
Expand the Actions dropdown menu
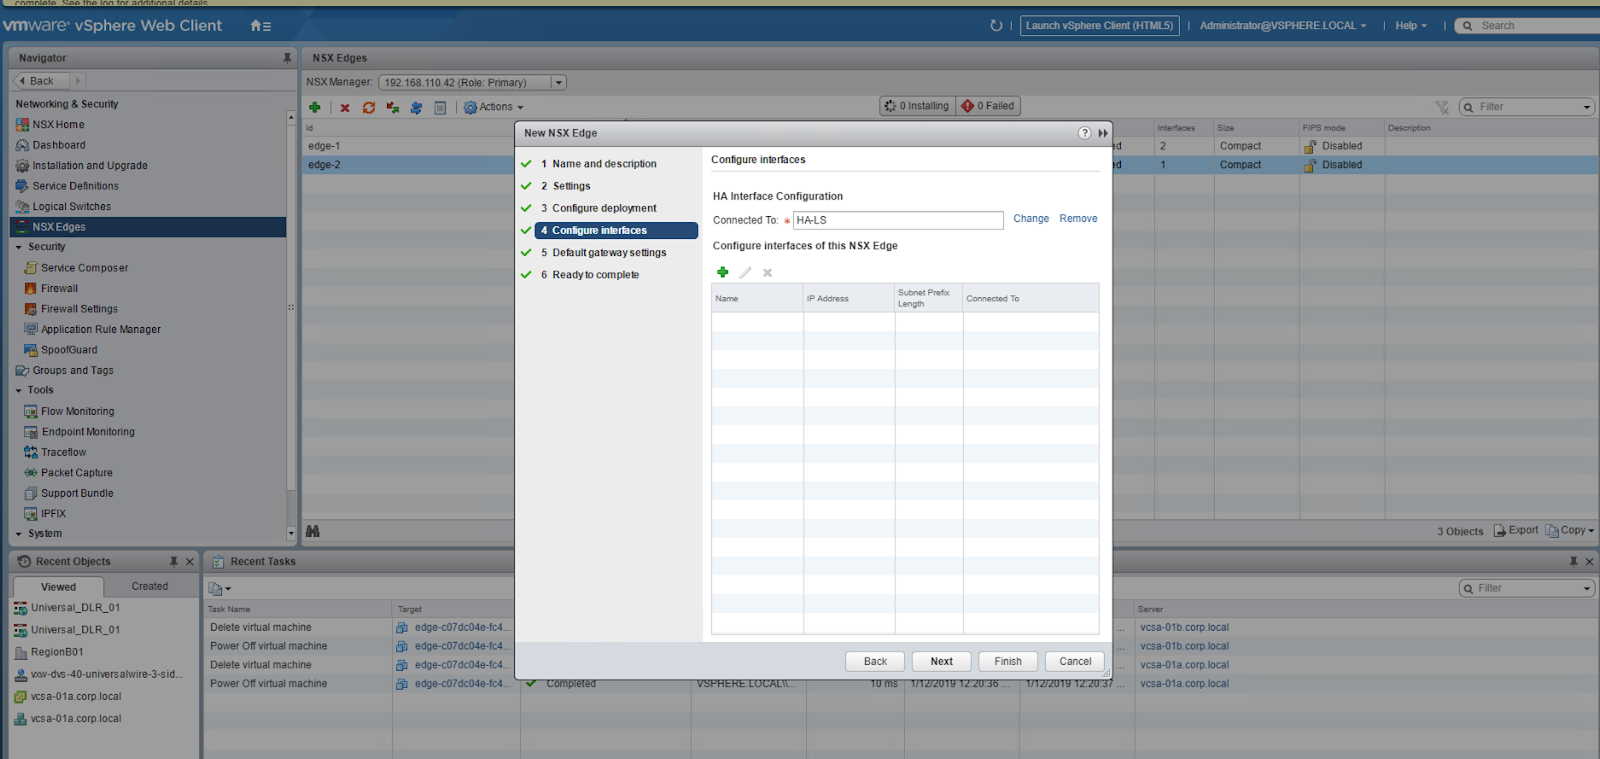(x=494, y=107)
